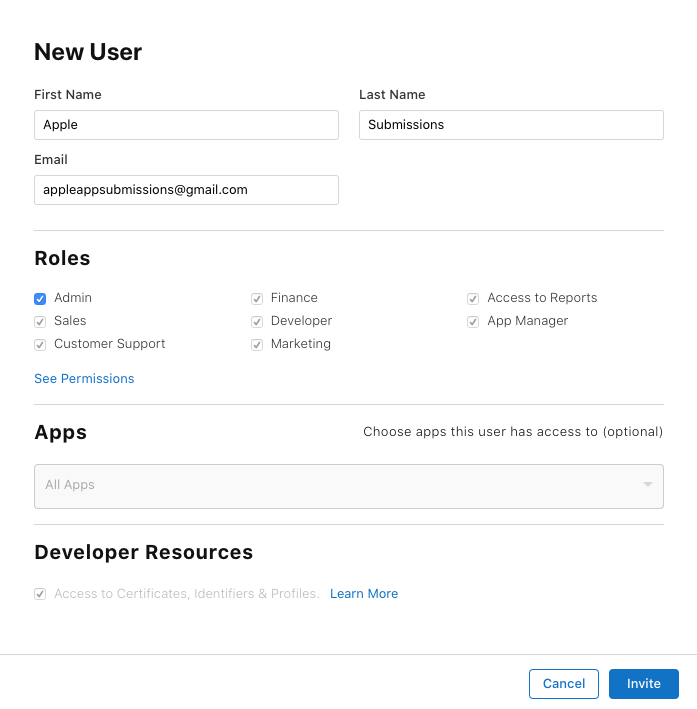Click the First Name input field

(x=186, y=125)
